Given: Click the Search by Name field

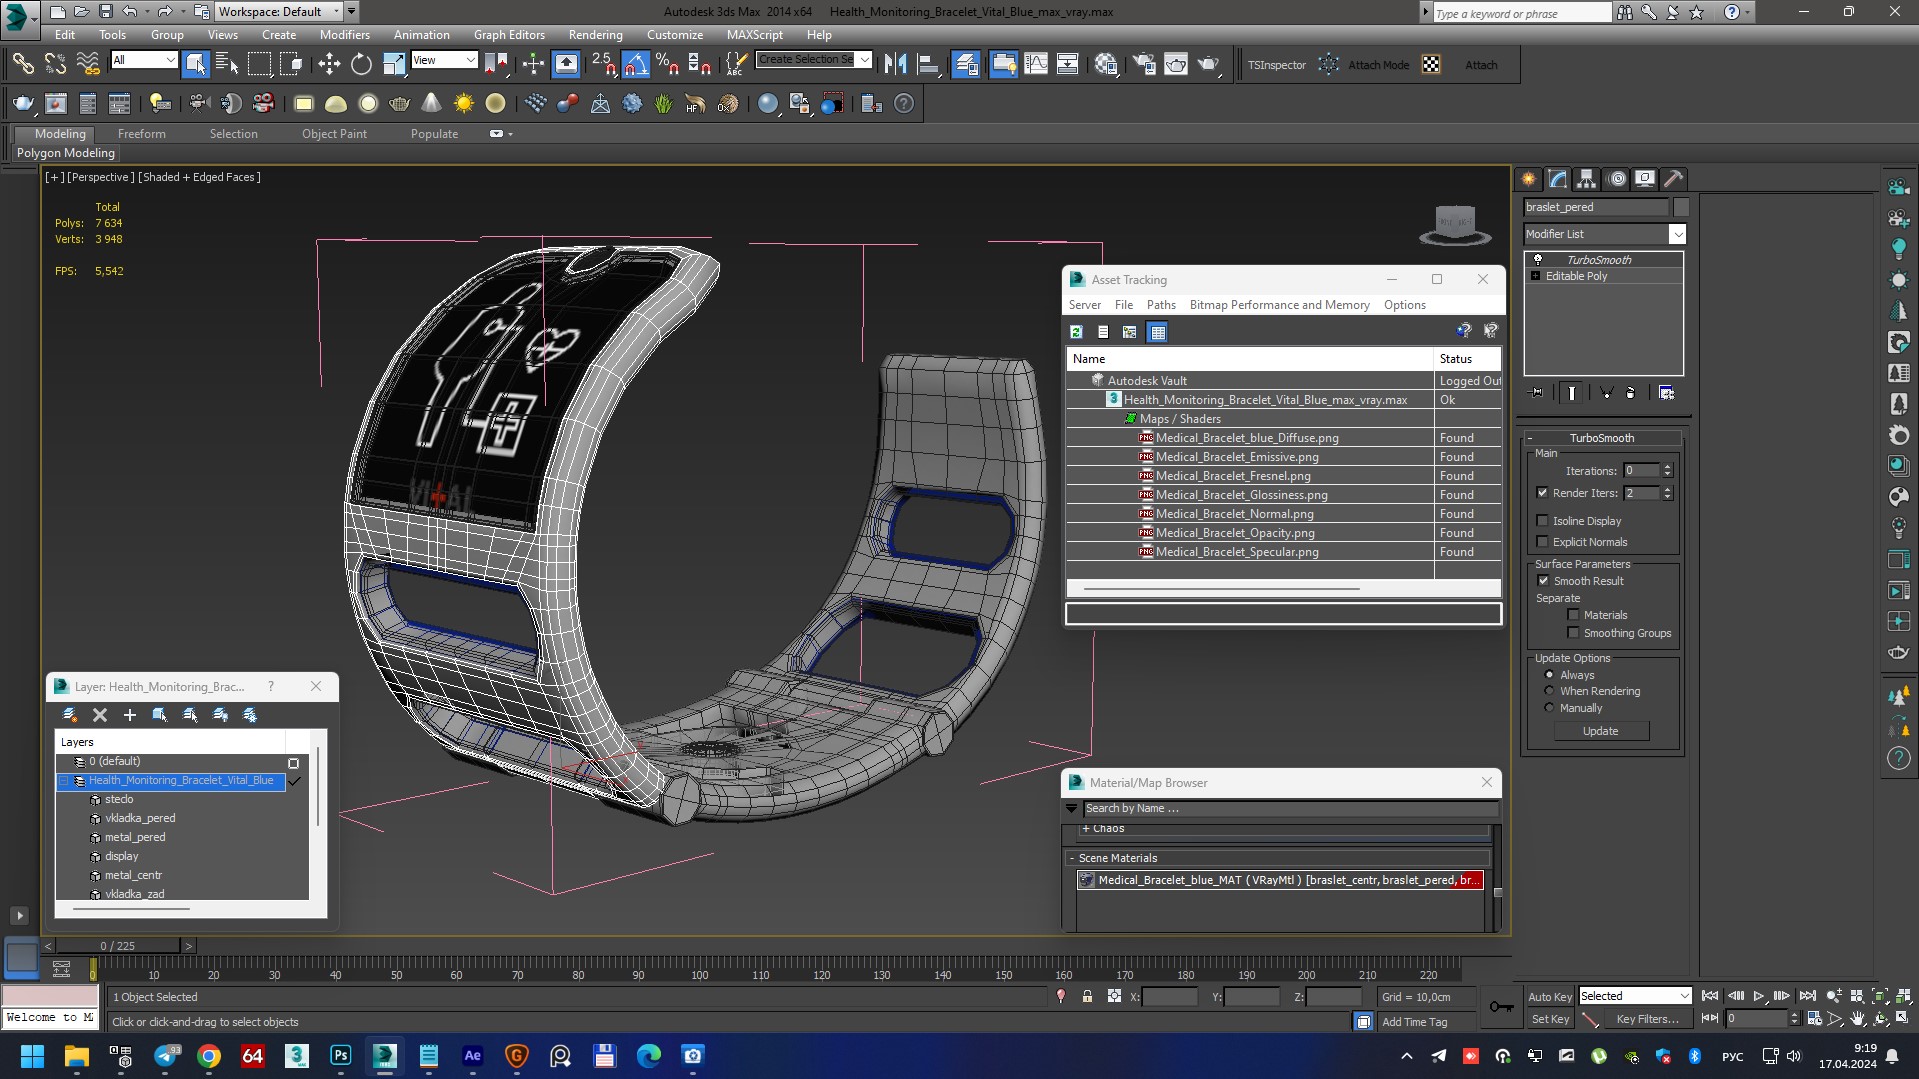Looking at the screenshot, I should tap(1290, 808).
